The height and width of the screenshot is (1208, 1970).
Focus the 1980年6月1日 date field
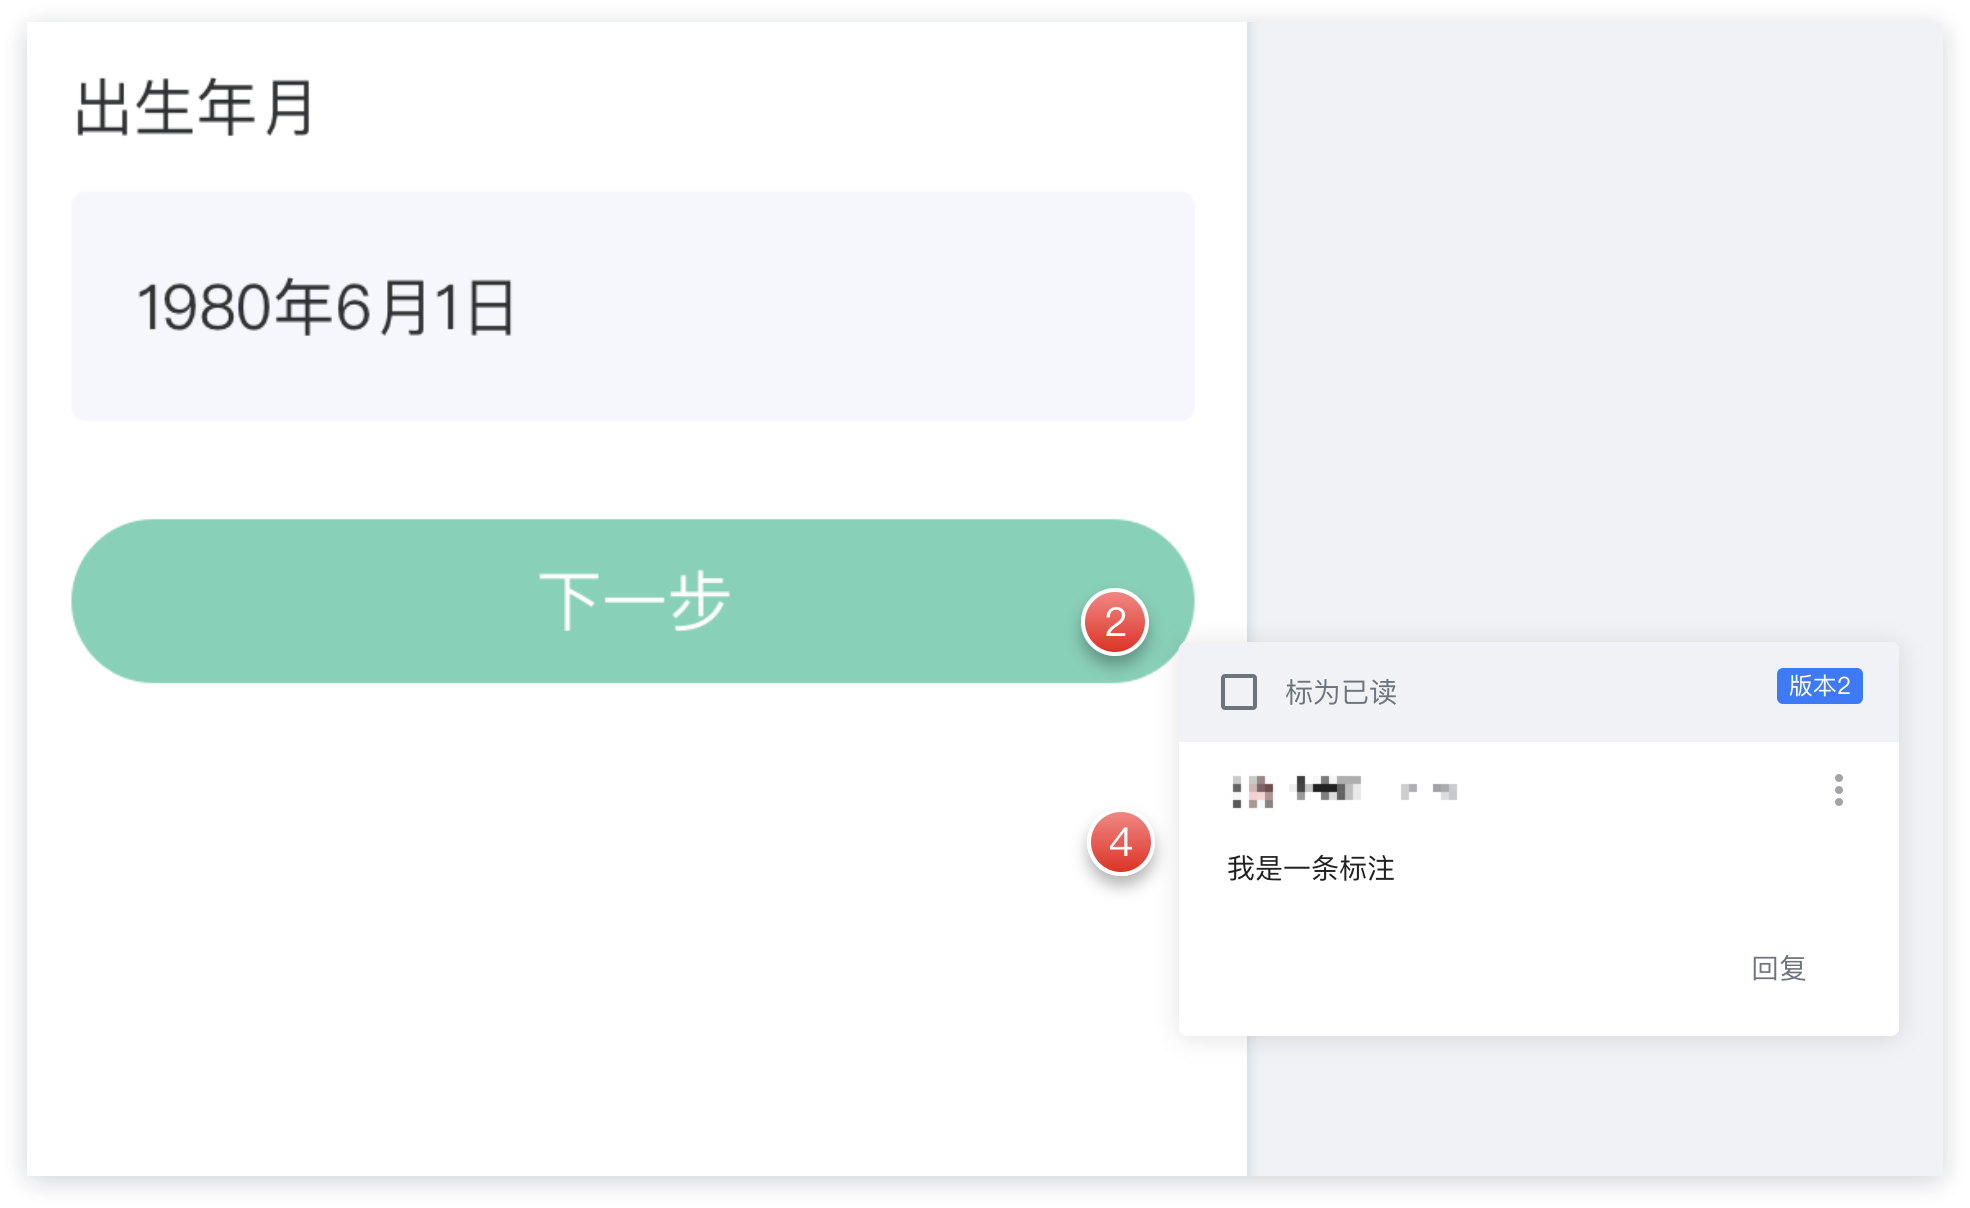632,306
